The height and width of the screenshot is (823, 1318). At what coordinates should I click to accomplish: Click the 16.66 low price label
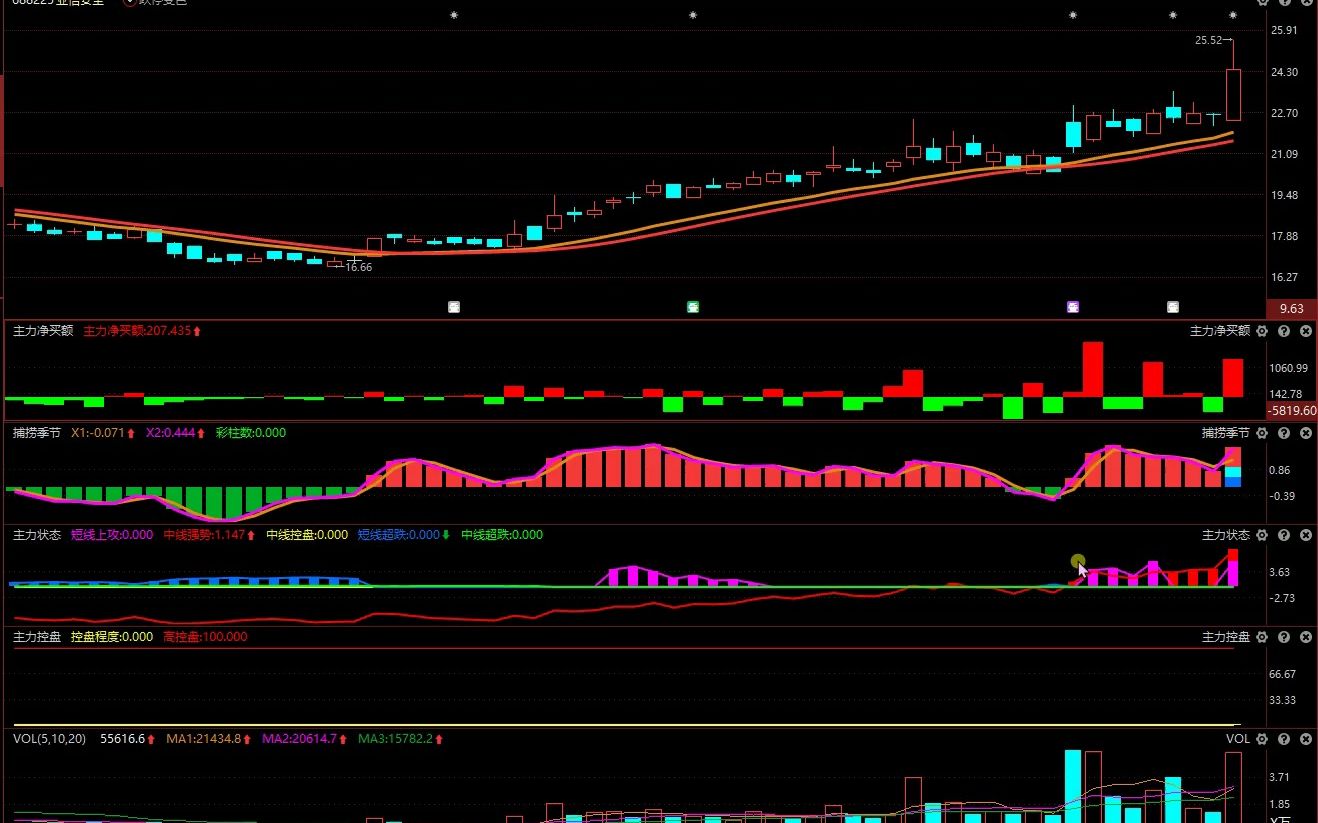(x=358, y=268)
